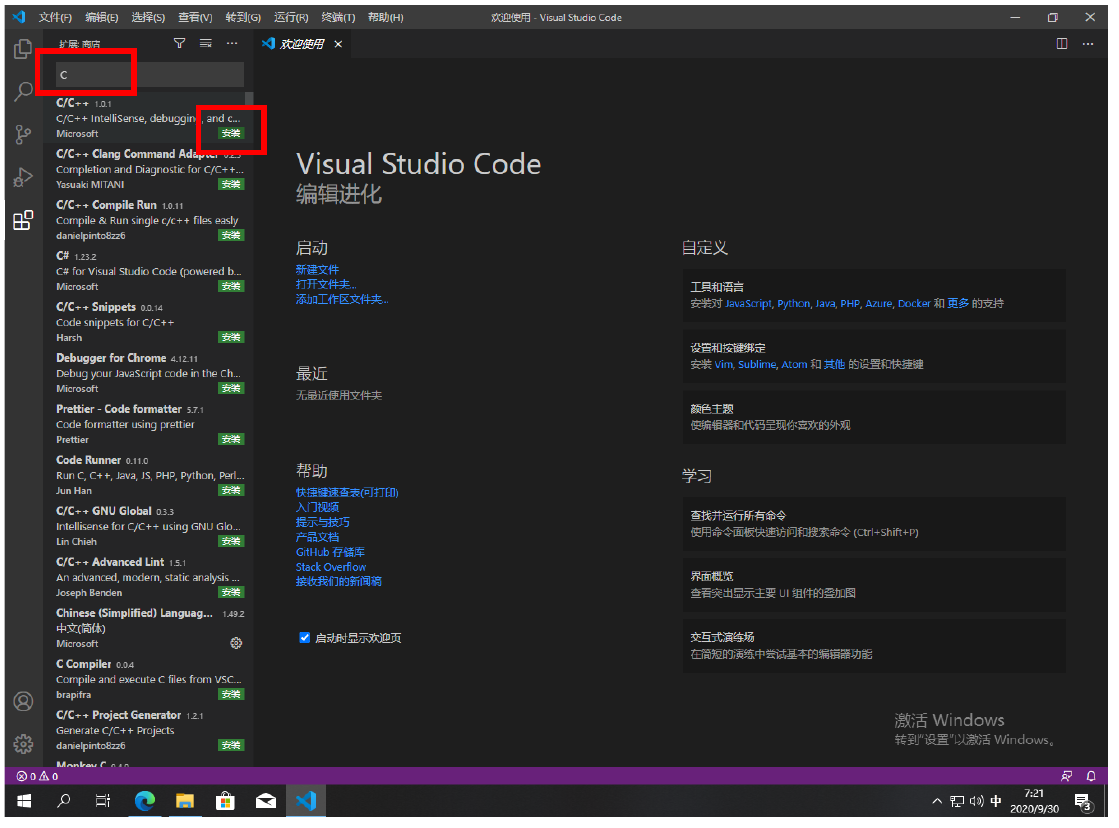The height and width of the screenshot is (828, 1119).
Task: Open the Search view in activity bar
Action: coord(23,92)
